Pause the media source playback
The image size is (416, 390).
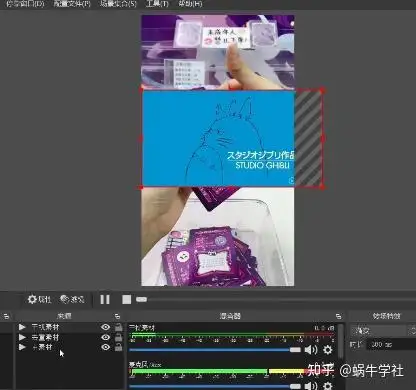point(105,299)
